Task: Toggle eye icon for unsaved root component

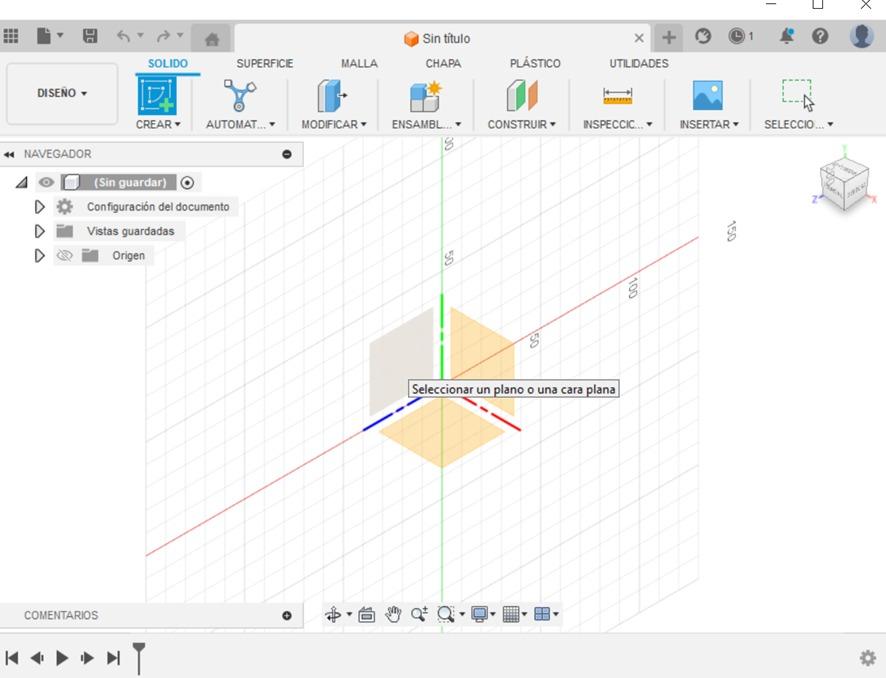Action: [46, 183]
